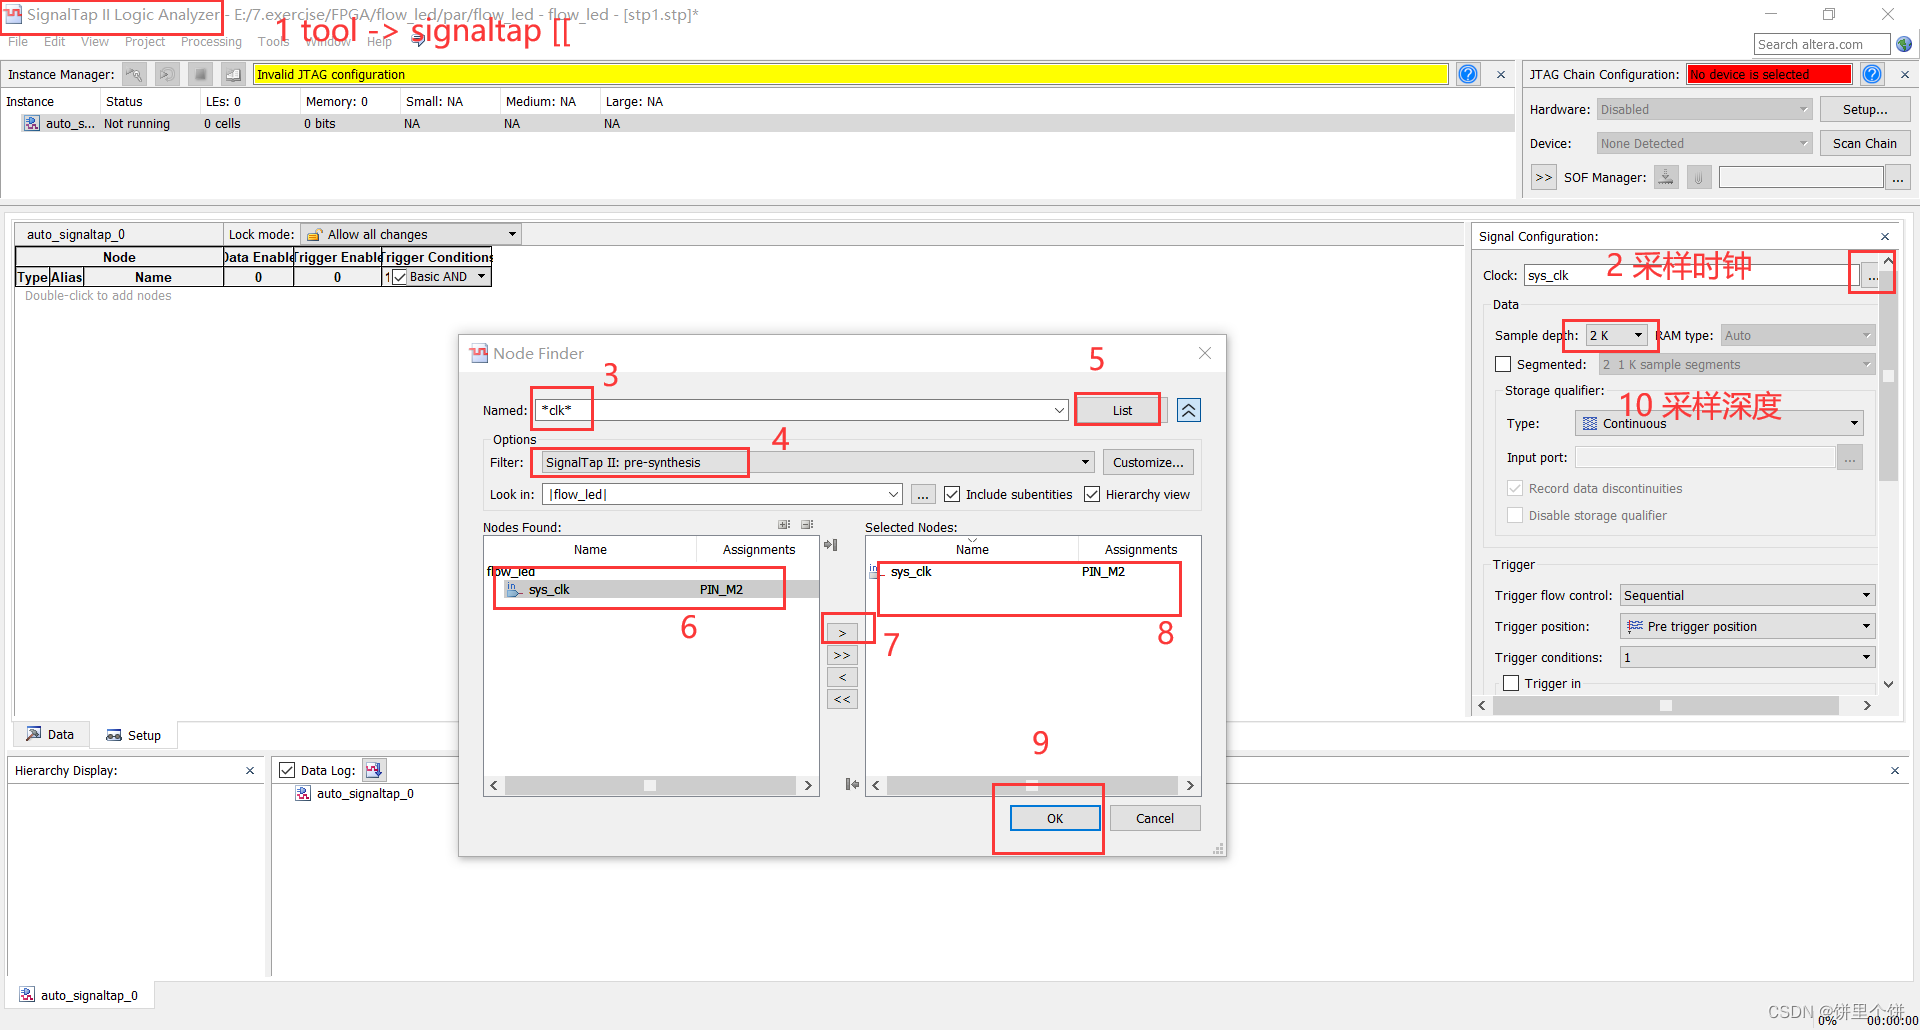Enable Segmented checkbox
This screenshot has height=1030, width=1920.
tap(1503, 364)
